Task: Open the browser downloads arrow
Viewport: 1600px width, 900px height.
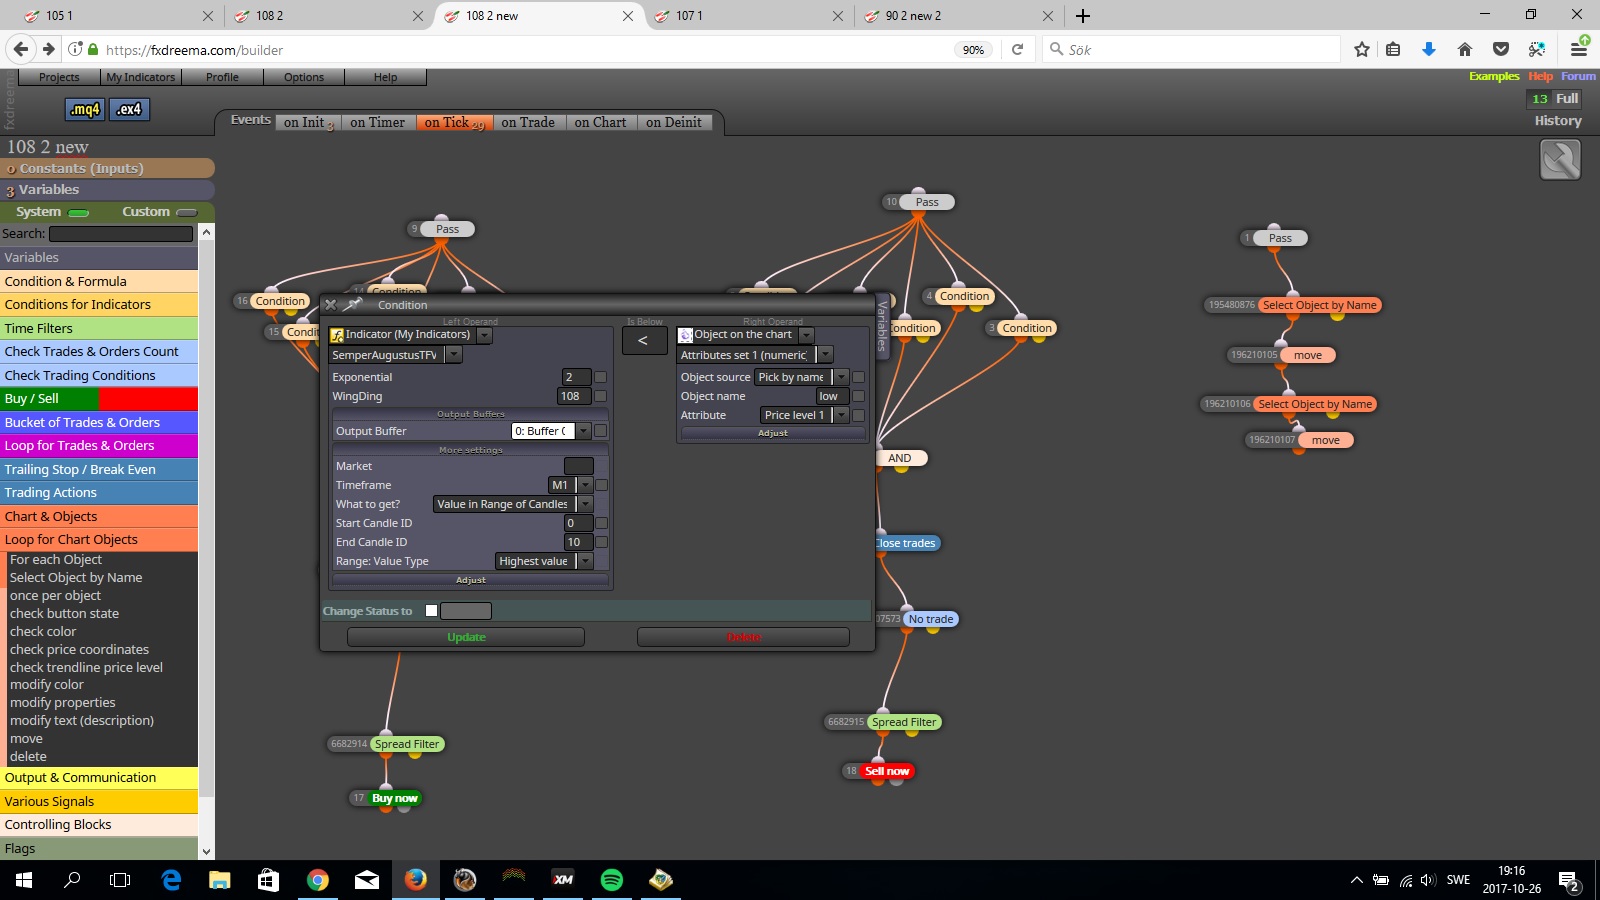Action: 1429,49
